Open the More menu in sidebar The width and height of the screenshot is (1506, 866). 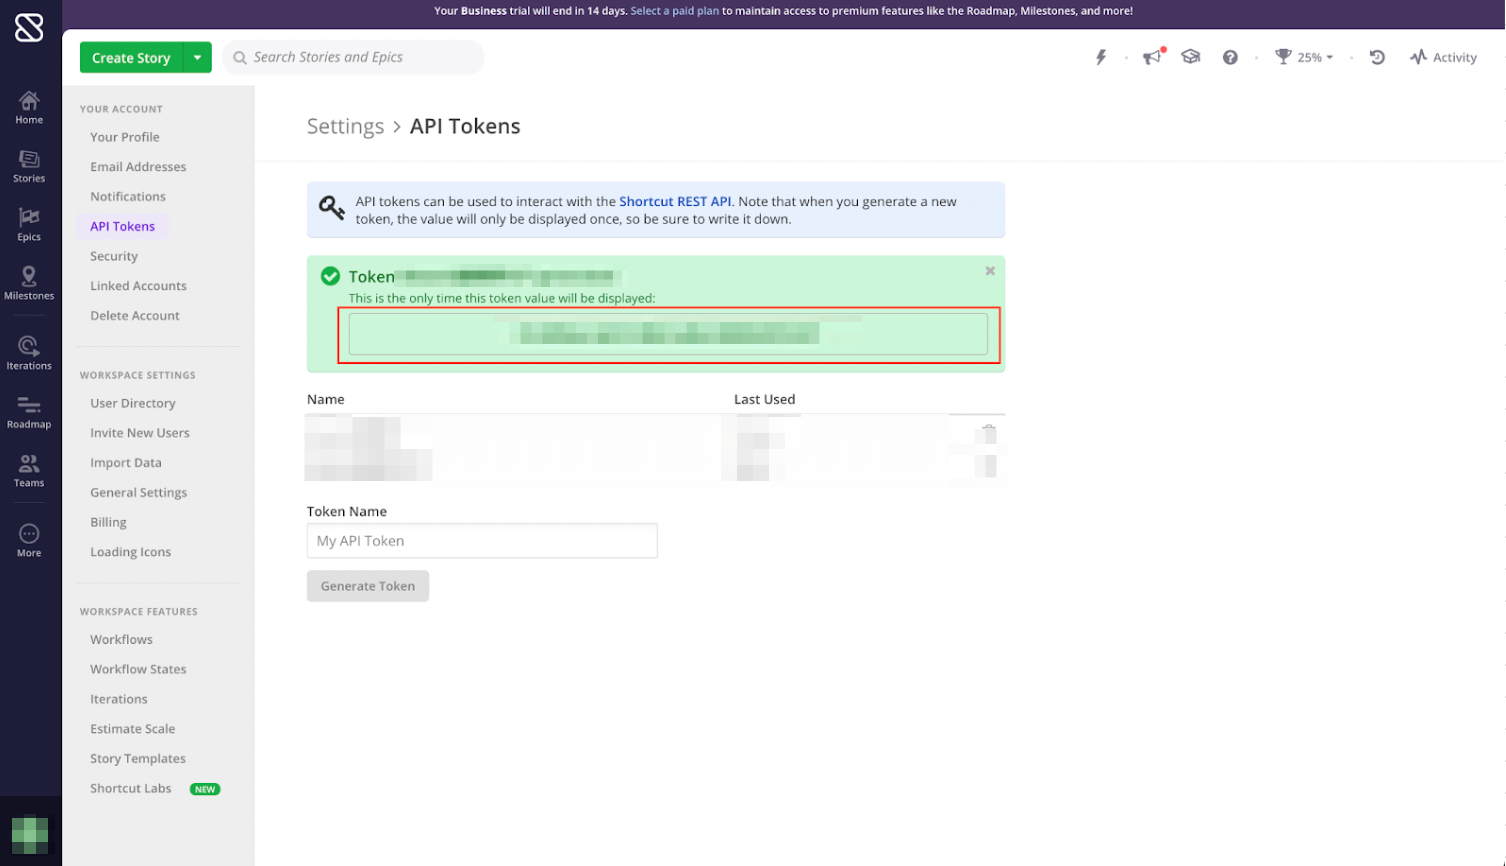[x=29, y=540]
